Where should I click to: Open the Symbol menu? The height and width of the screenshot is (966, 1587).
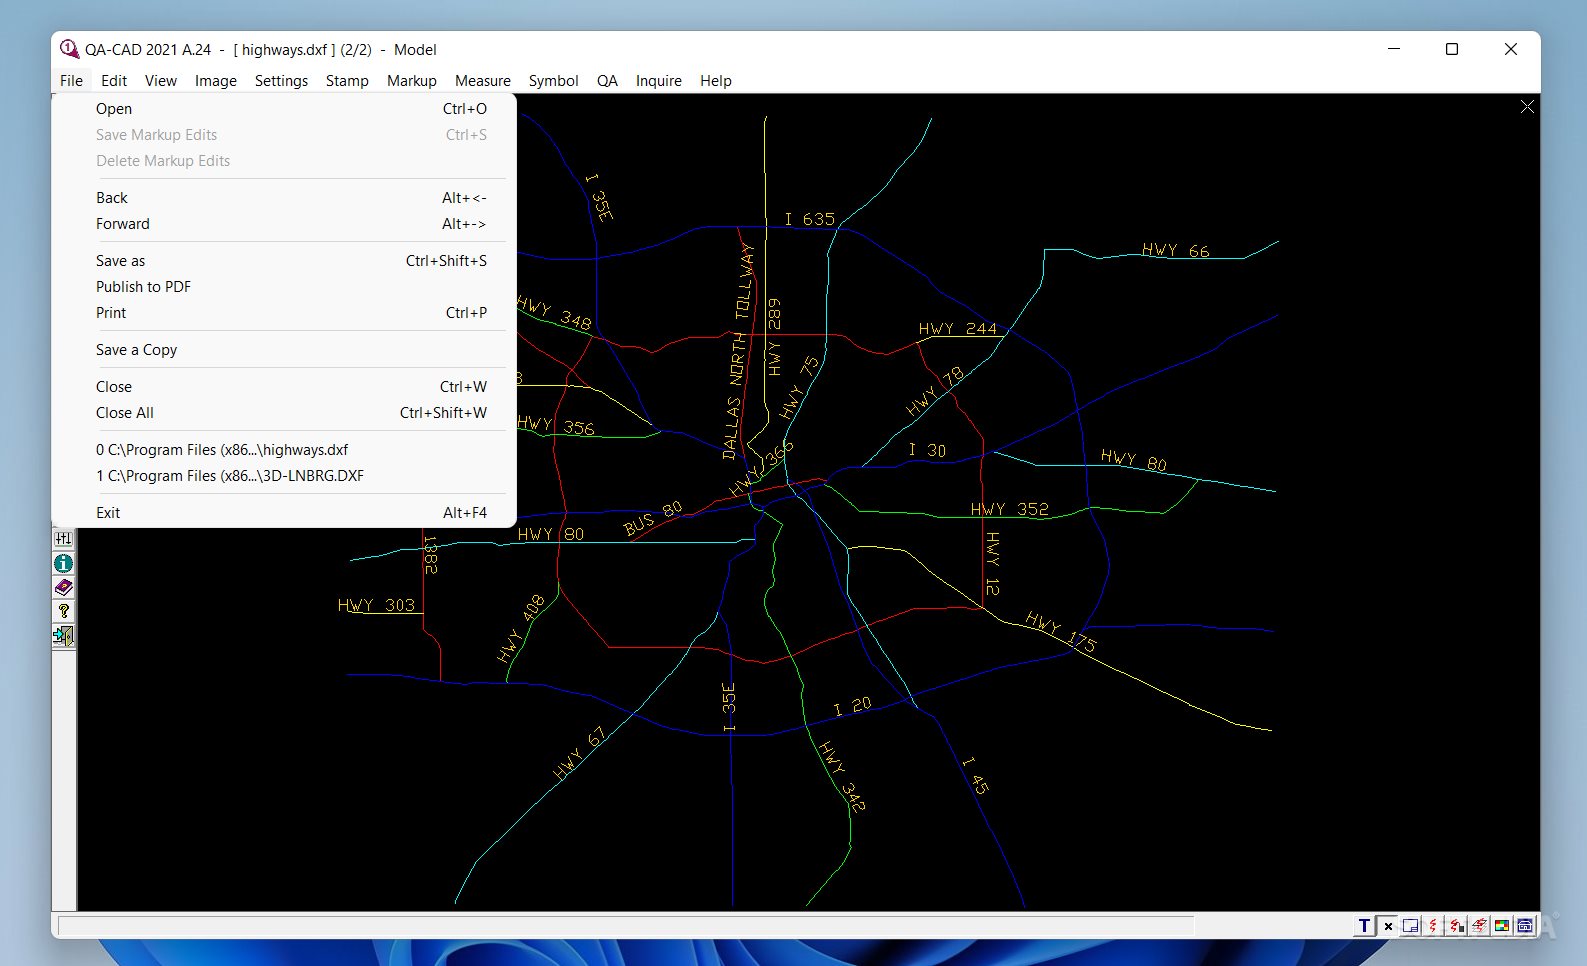(x=554, y=81)
